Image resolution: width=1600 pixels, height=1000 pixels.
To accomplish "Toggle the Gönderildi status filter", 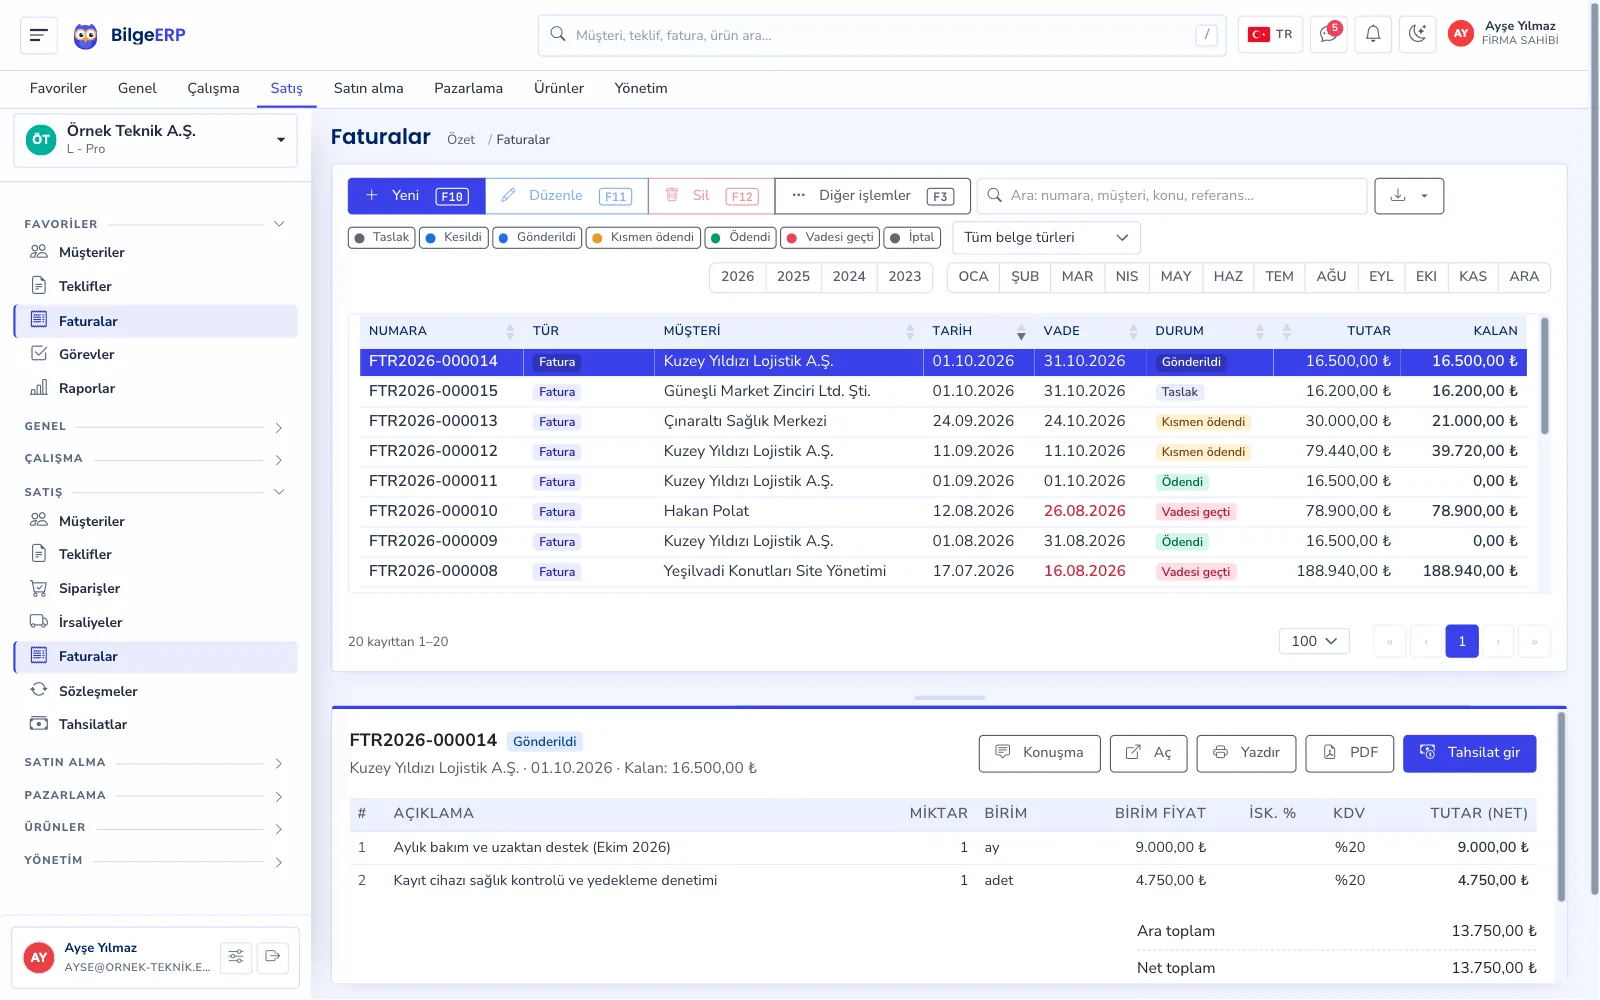I will 537,238.
